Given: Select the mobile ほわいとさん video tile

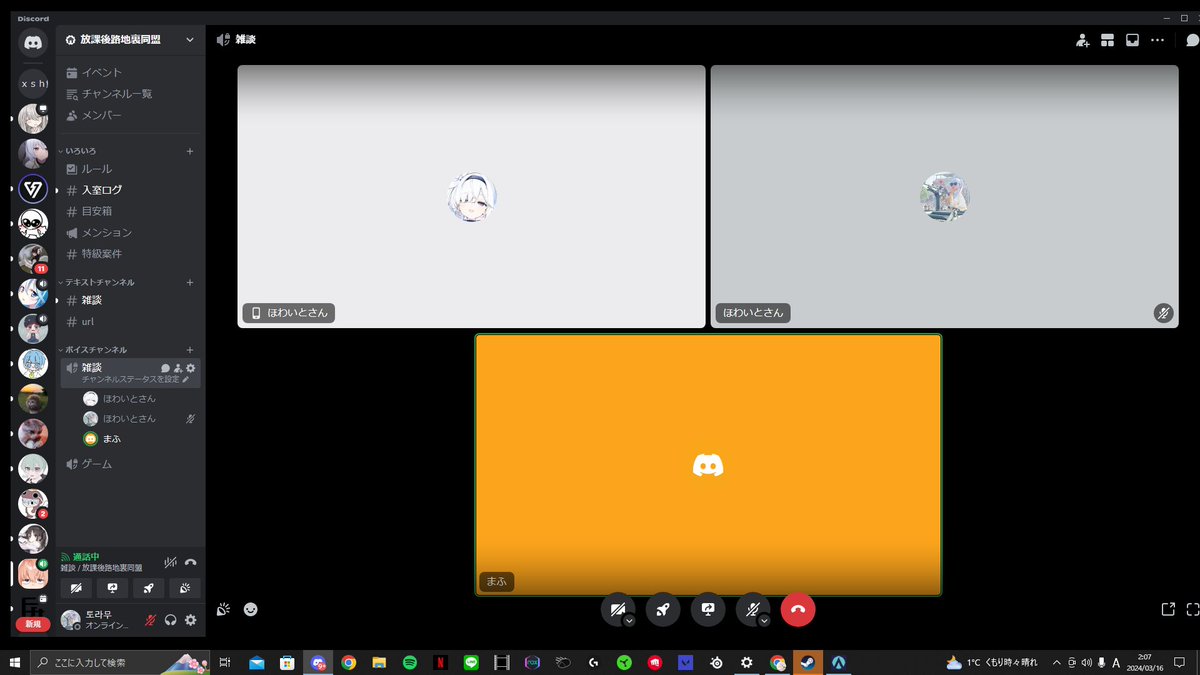Looking at the screenshot, I should pyautogui.click(x=471, y=196).
